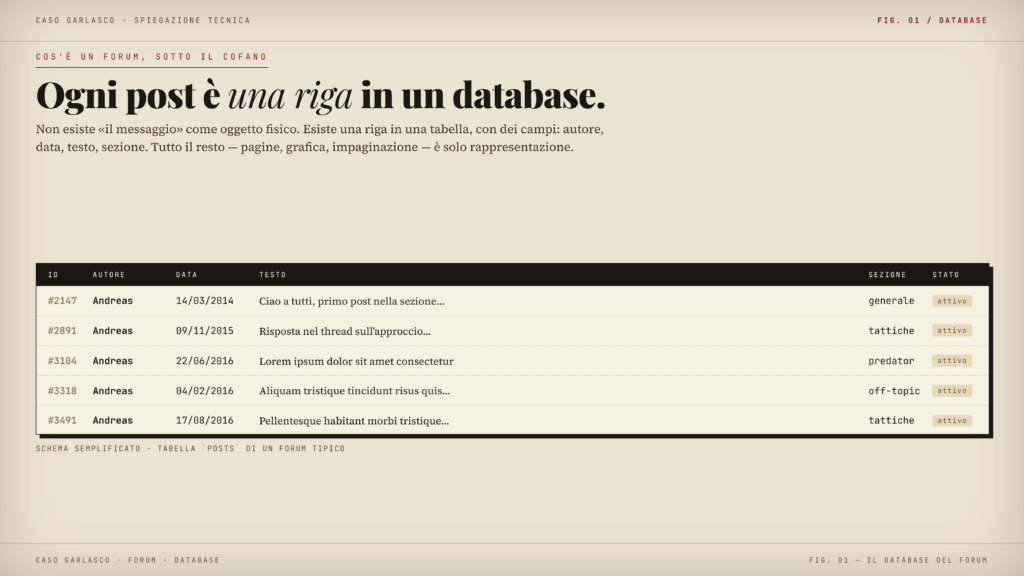Click the 'predator' section cell
Image resolution: width=1024 pixels, height=576 pixels.
pos(891,360)
